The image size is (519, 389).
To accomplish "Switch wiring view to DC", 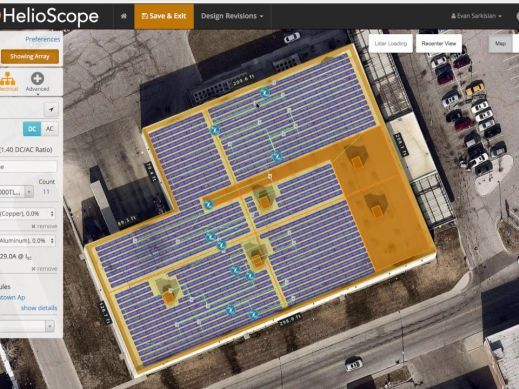I will 32,129.
